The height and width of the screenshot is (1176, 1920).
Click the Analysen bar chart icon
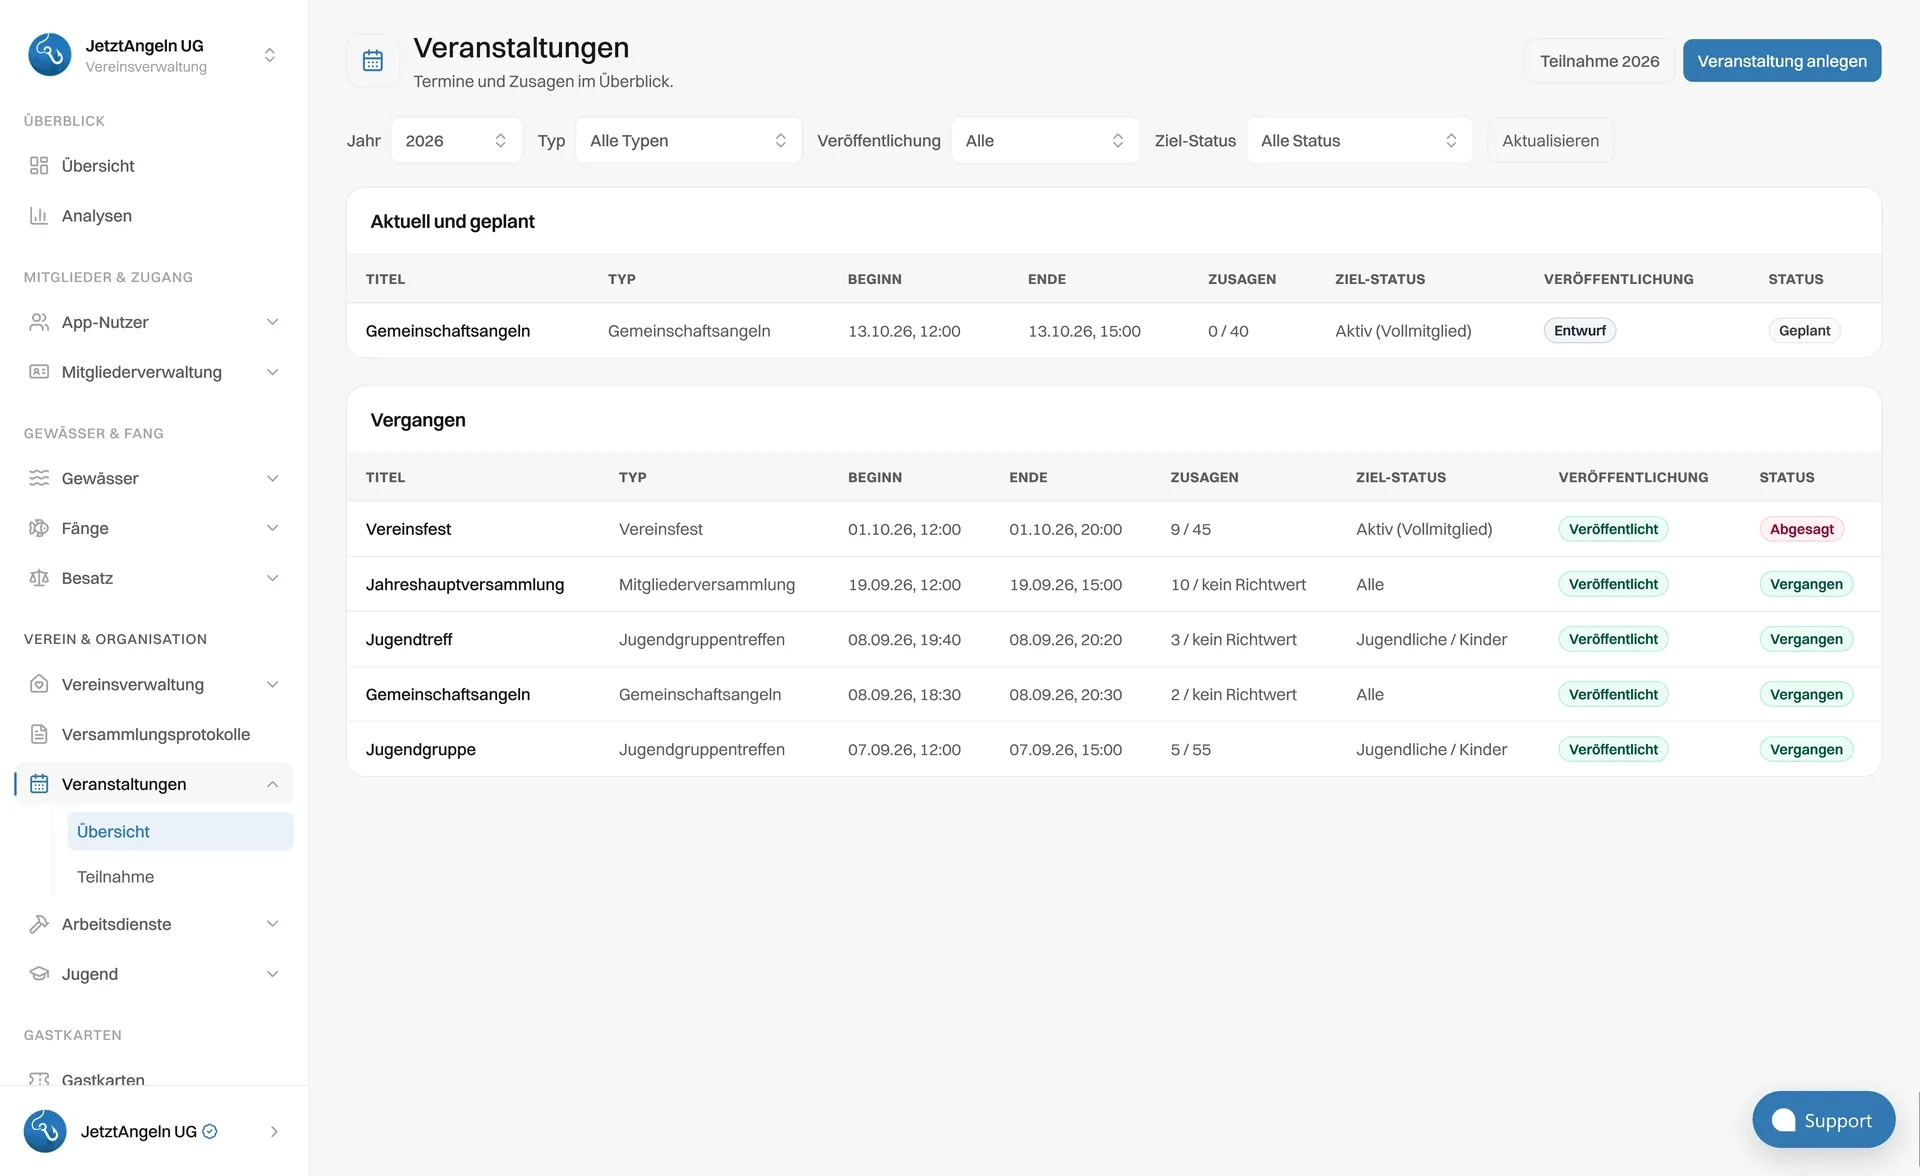(x=39, y=216)
